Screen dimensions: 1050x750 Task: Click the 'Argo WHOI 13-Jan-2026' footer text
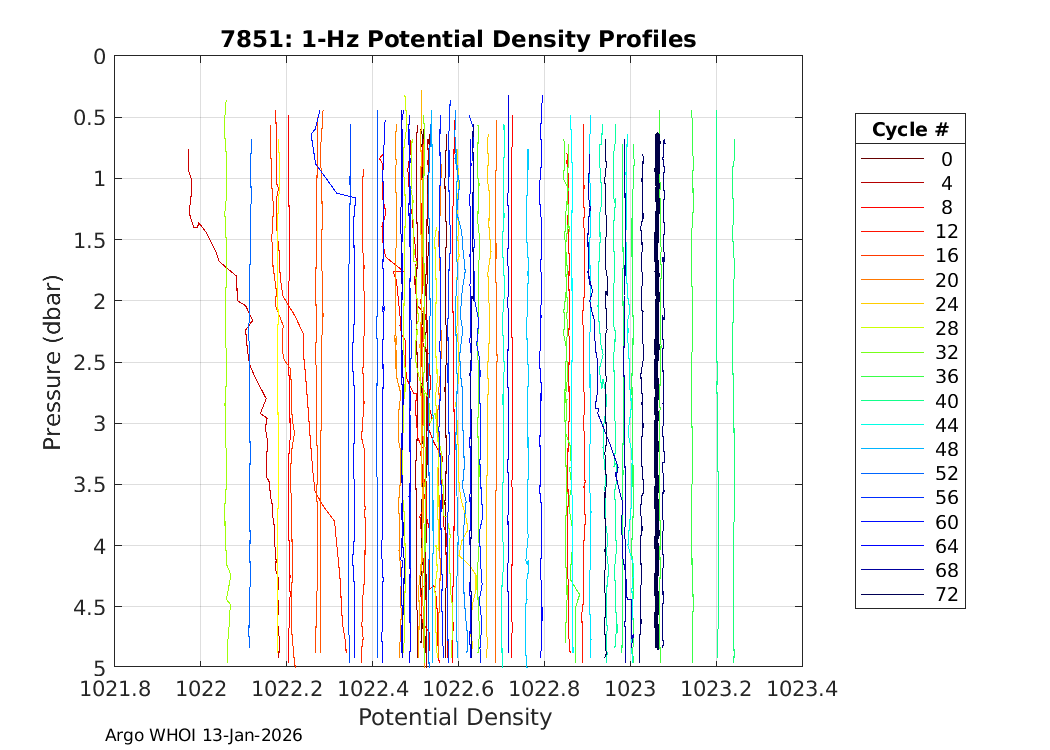(203, 735)
